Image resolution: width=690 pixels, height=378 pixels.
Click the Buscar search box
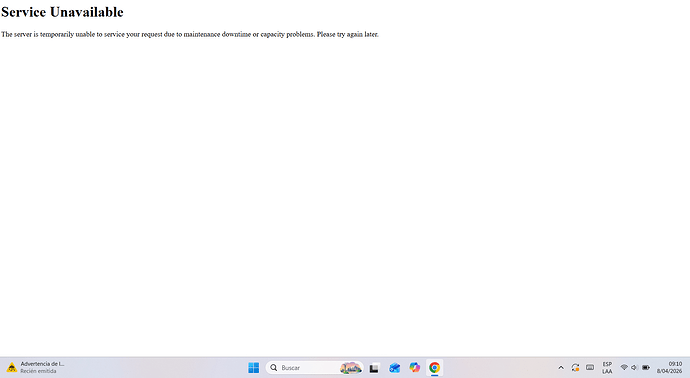point(314,367)
